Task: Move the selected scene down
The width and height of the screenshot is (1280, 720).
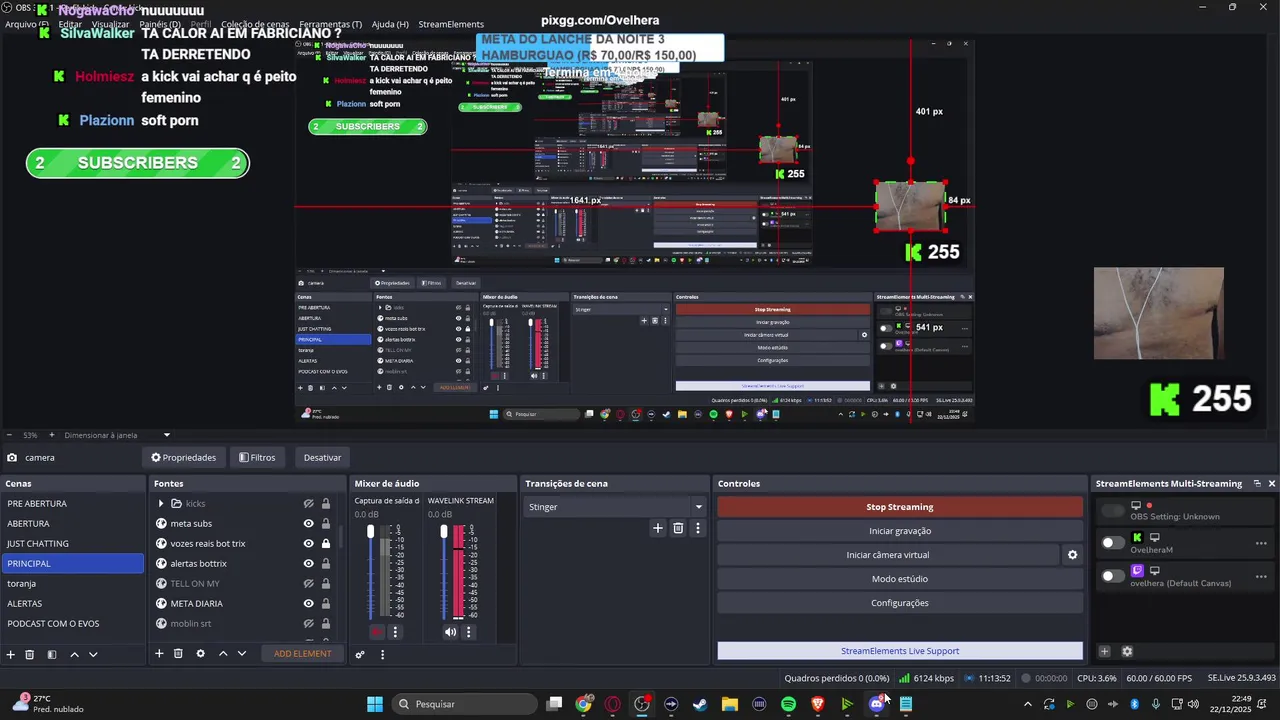Action: [93, 654]
